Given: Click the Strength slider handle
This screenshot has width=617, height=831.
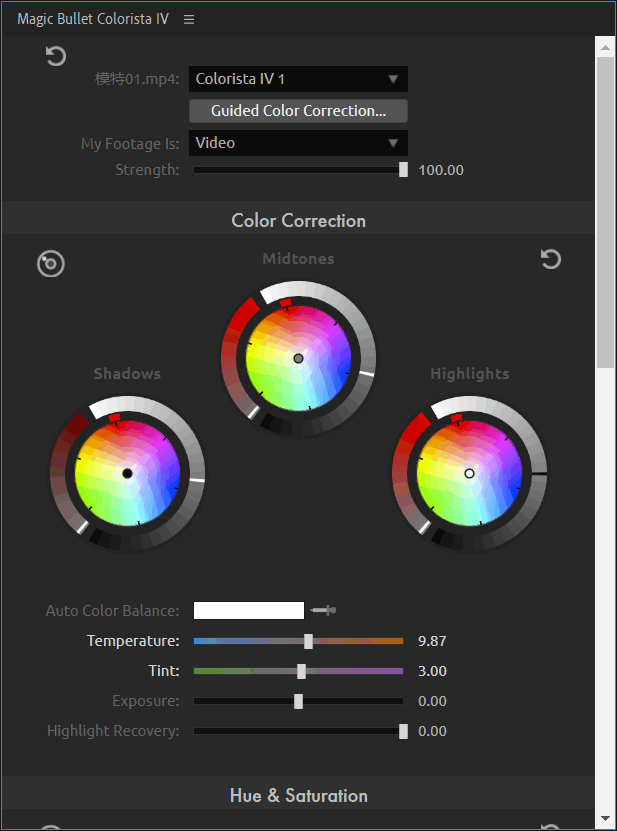Looking at the screenshot, I should tap(403, 170).
